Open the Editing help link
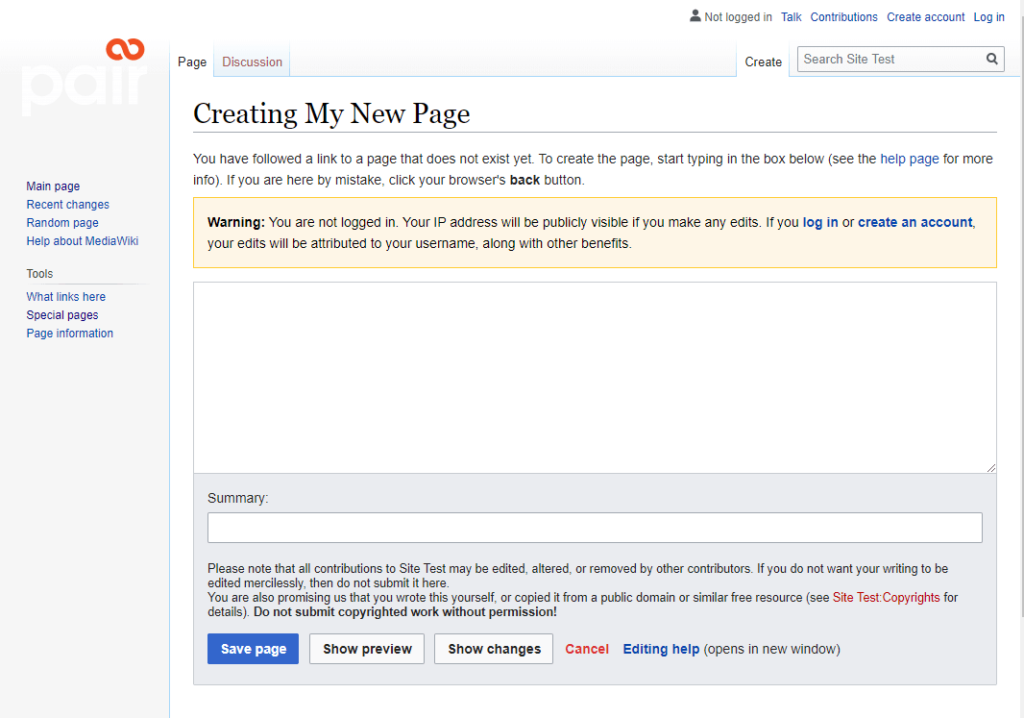The height and width of the screenshot is (718, 1024). coord(661,649)
